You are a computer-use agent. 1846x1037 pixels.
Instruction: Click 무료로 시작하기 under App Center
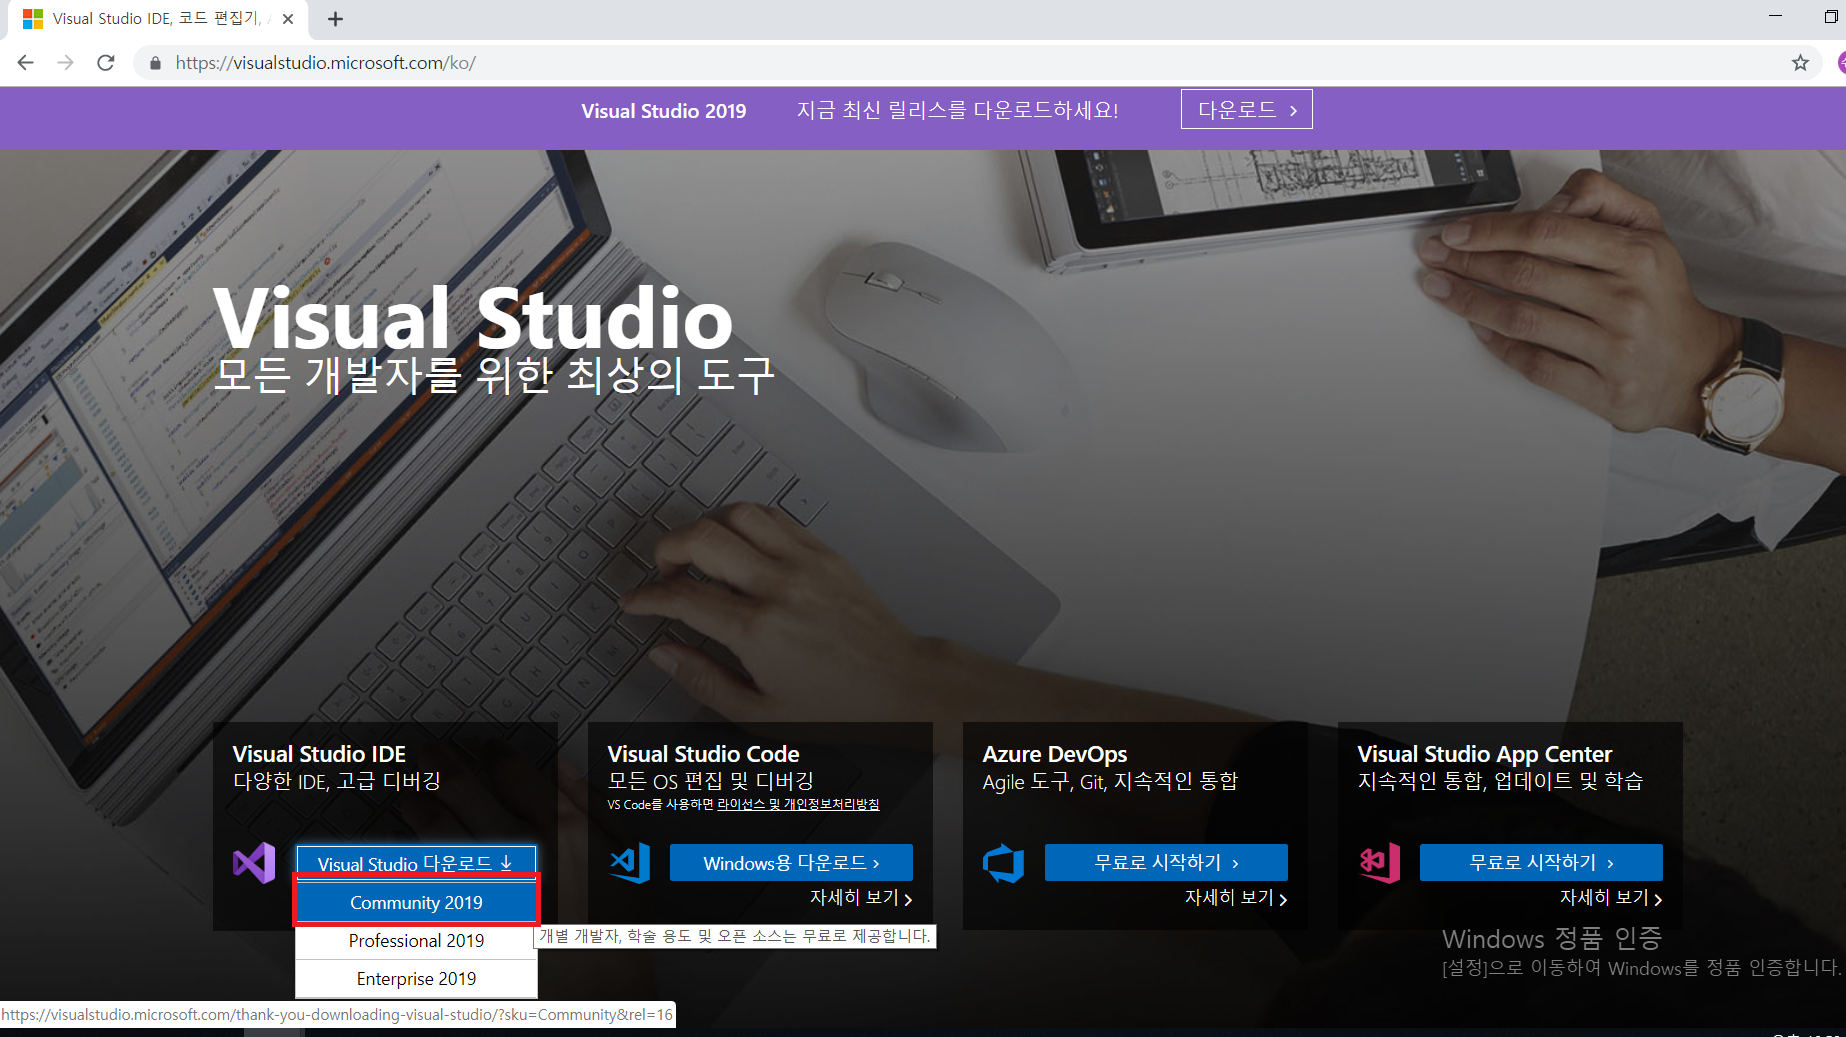coord(1541,863)
